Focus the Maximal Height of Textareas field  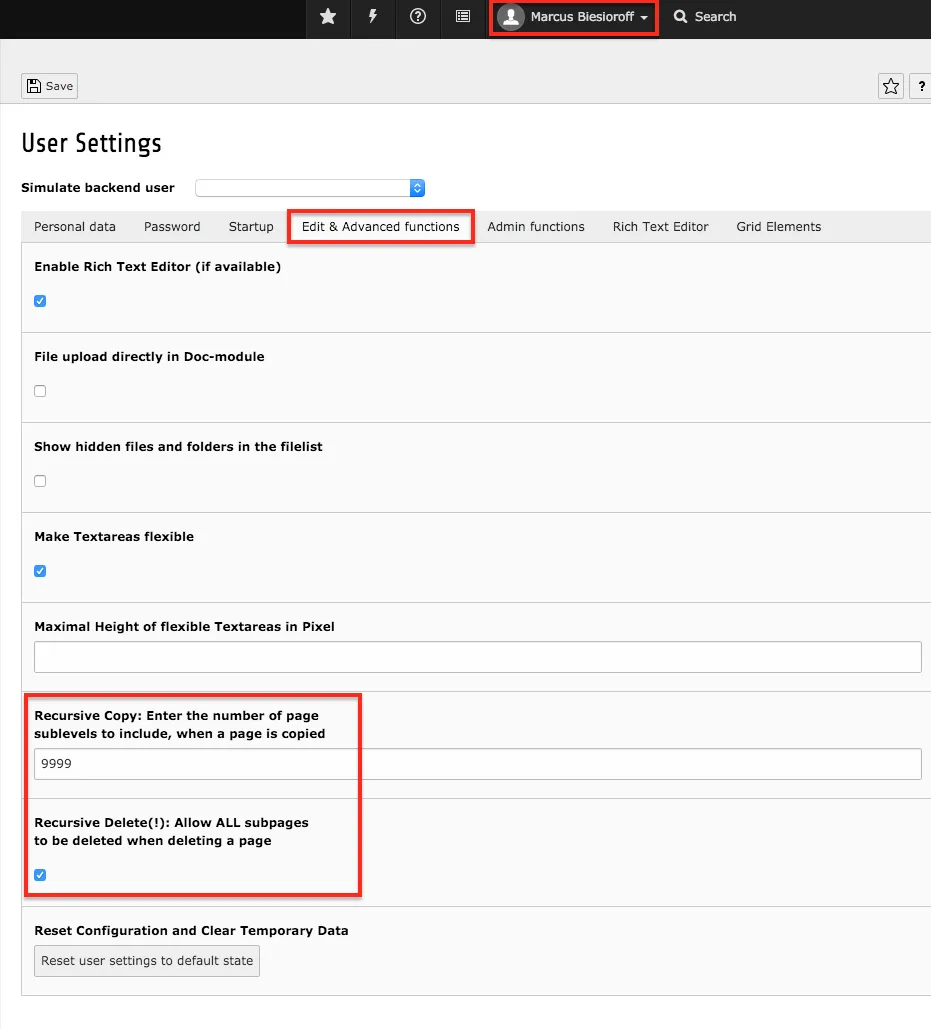[477, 657]
